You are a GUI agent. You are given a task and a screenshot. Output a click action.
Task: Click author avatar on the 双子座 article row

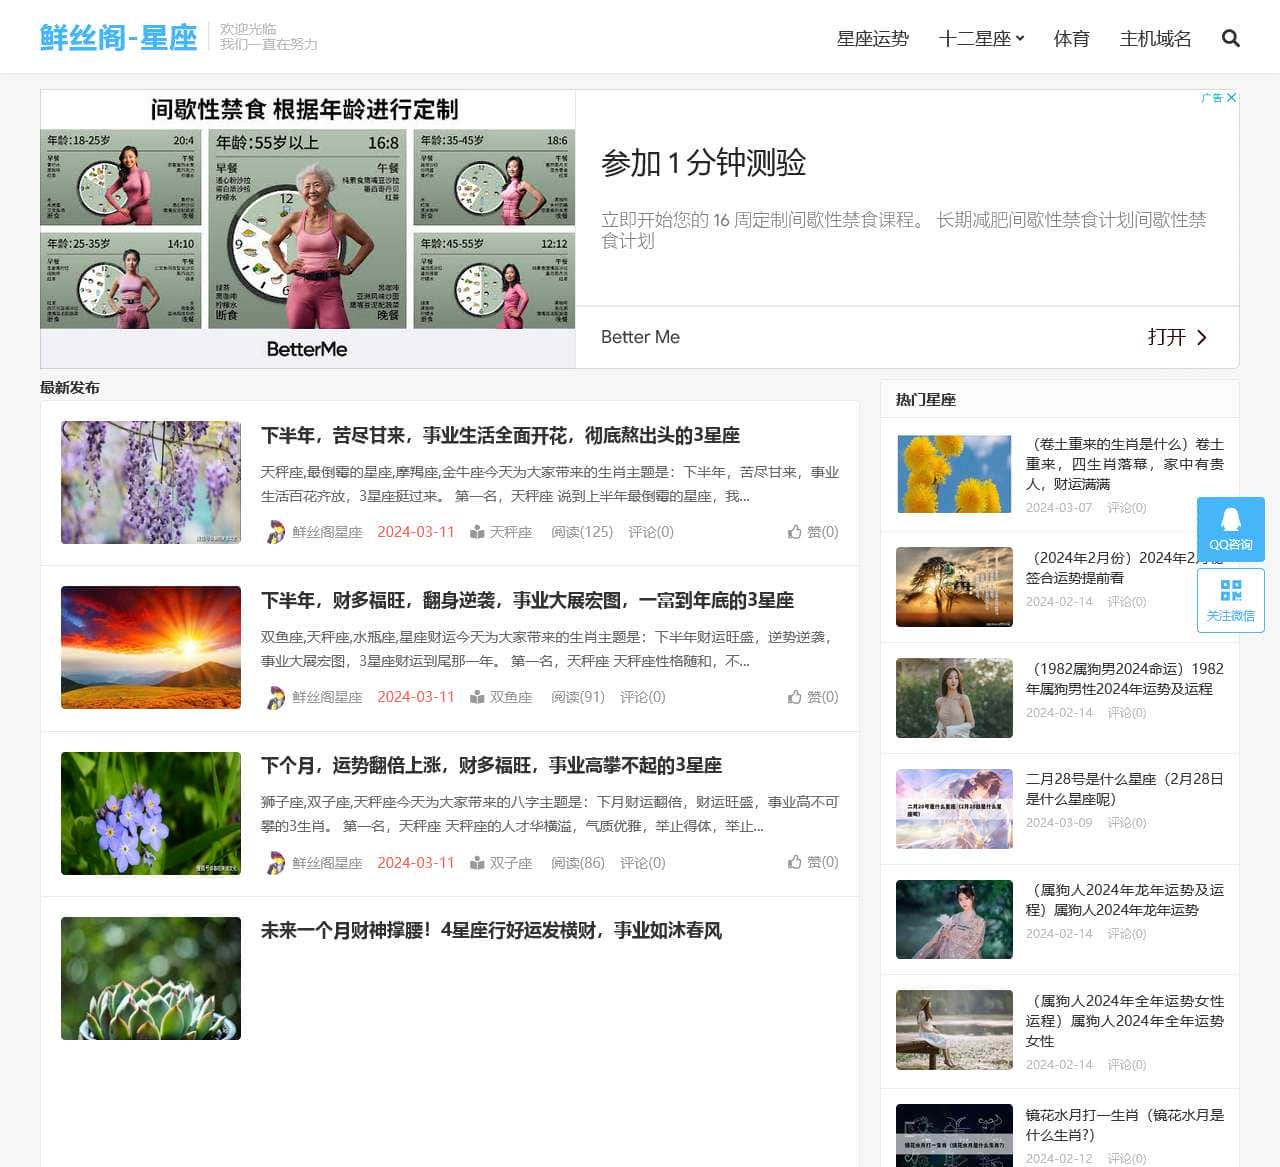[275, 863]
